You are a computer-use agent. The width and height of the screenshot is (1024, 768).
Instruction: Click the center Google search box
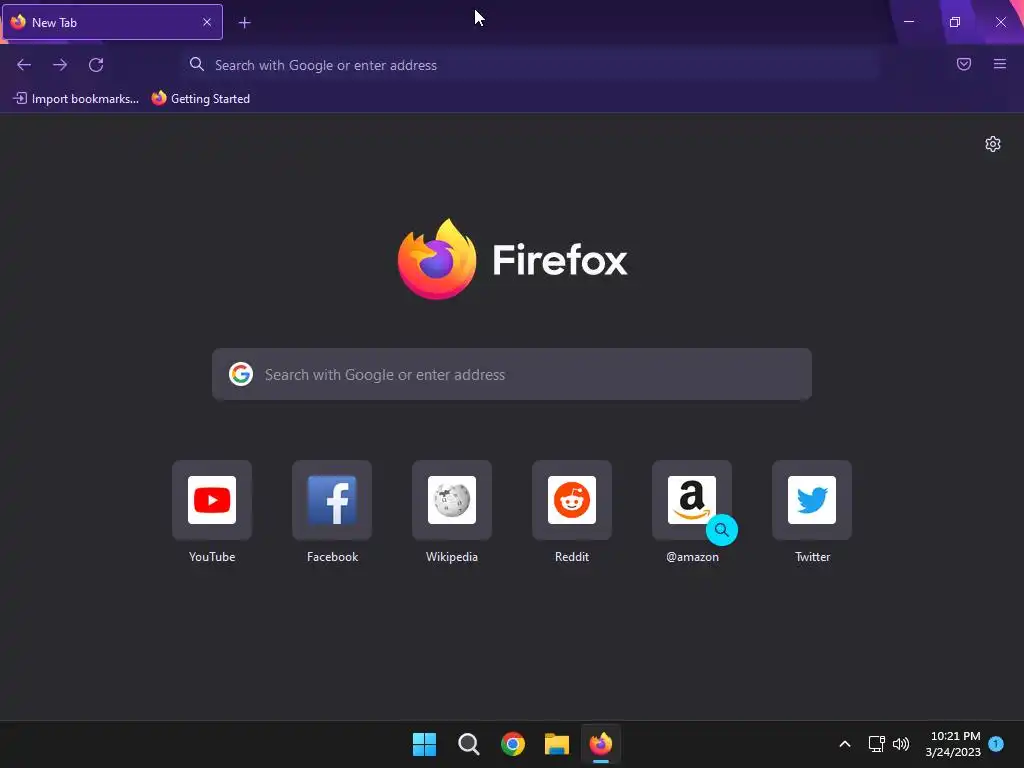(512, 374)
